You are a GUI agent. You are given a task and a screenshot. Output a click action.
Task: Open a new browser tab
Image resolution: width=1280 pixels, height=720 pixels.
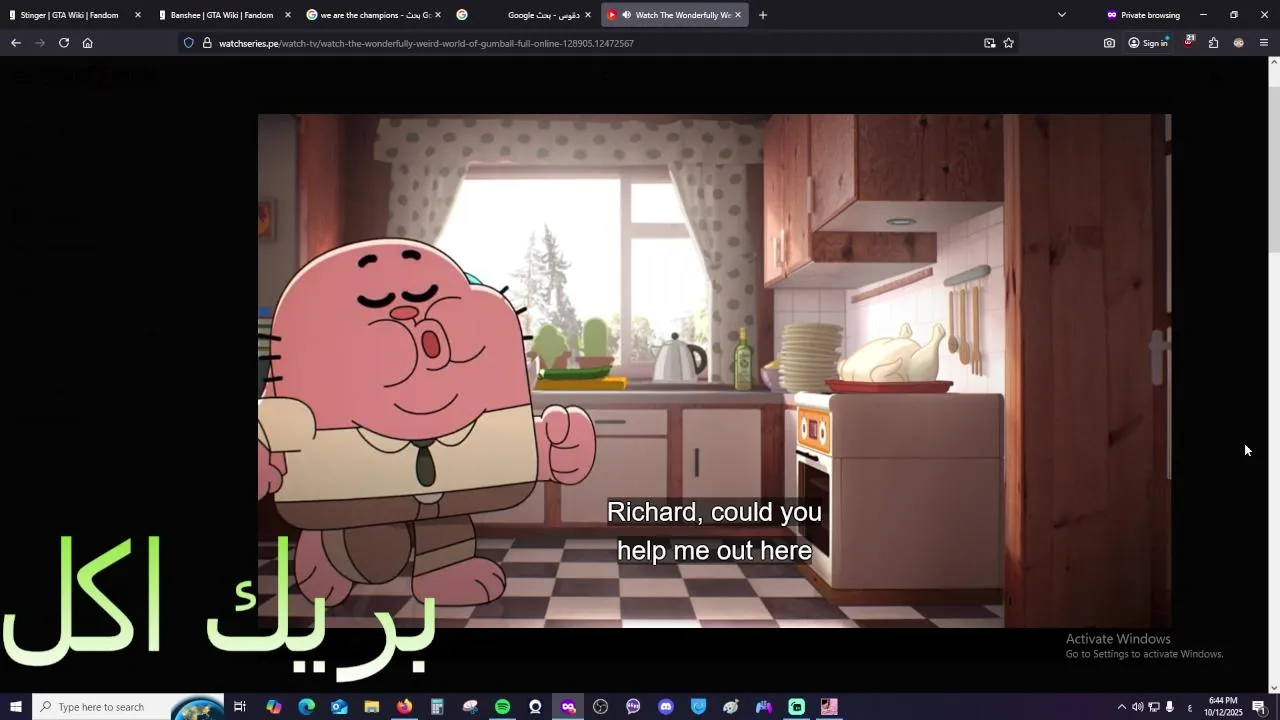pos(763,15)
